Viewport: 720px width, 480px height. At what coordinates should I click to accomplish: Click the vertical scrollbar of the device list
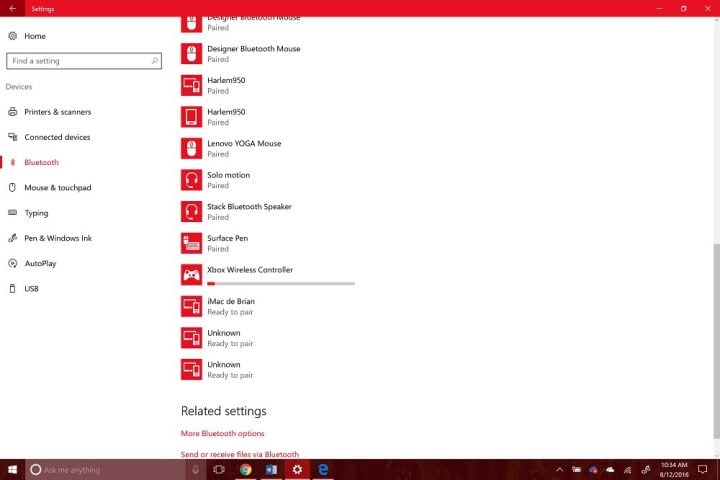coord(716,340)
